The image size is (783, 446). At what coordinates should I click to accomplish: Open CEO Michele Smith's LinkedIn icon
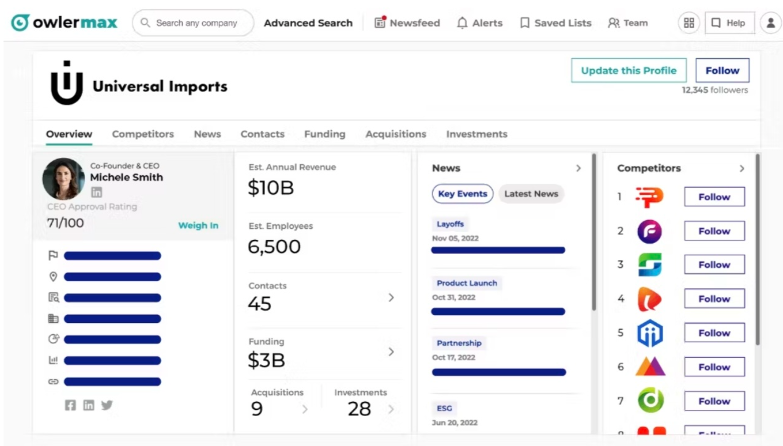(x=96, y=192)
